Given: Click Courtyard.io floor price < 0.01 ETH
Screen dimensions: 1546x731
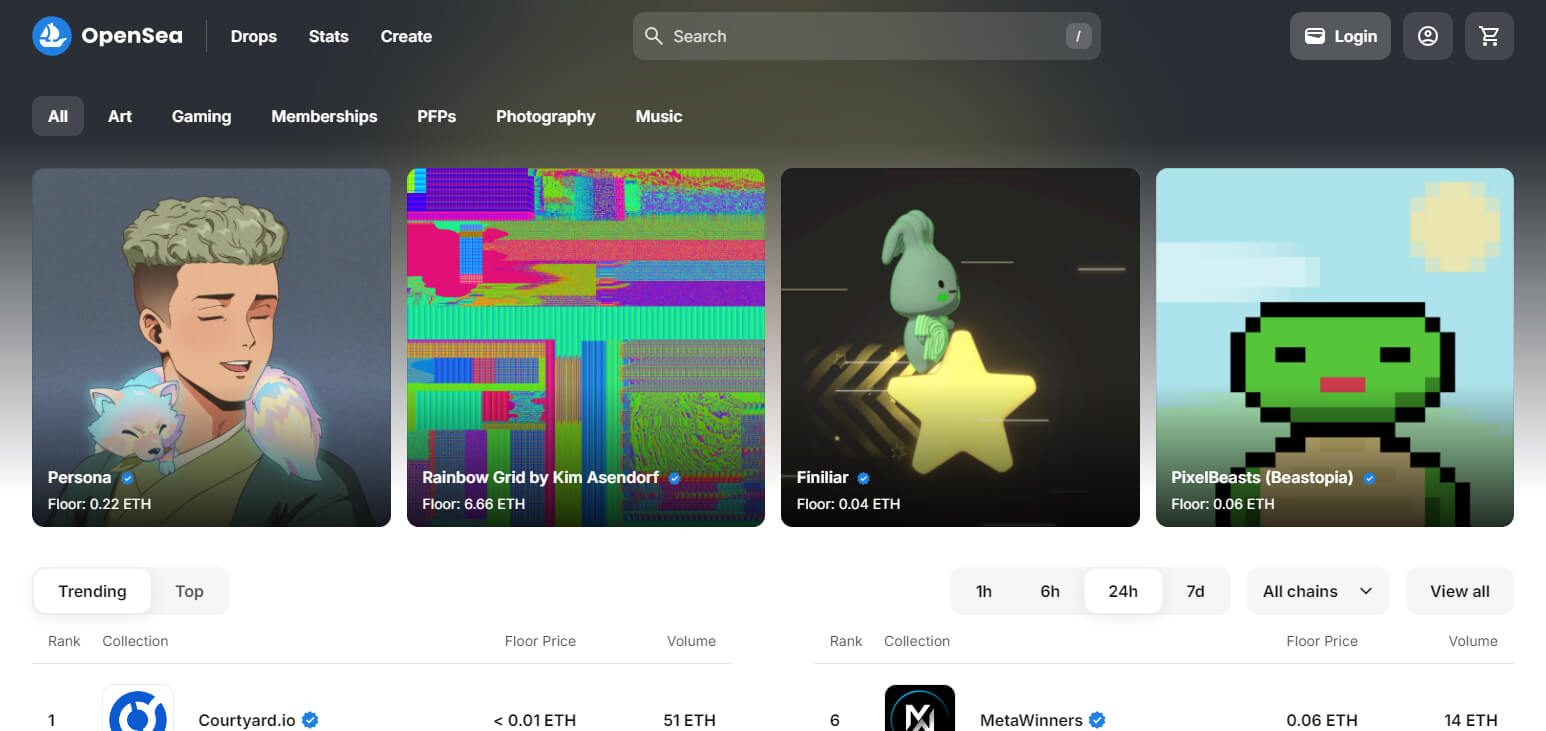Looking at the screenshot, I should [x=535, y=720].
